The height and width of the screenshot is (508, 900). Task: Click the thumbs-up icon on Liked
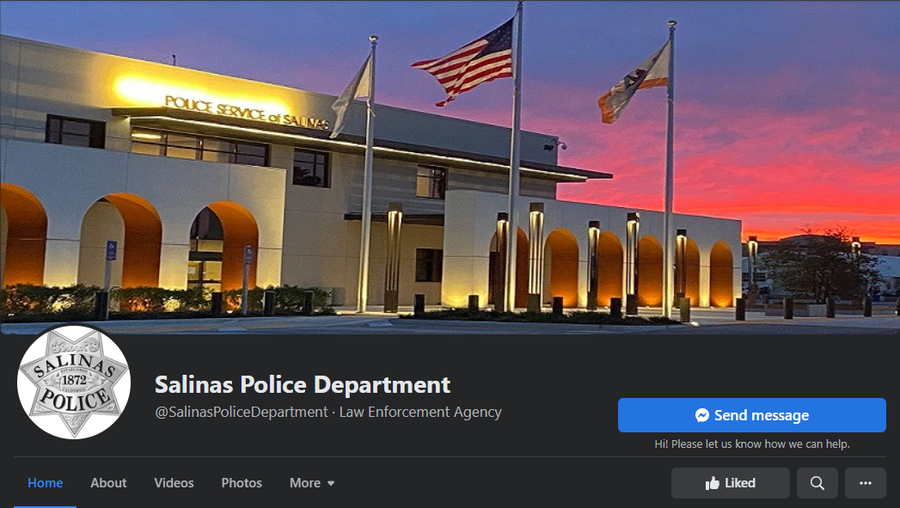pos(712,483)
